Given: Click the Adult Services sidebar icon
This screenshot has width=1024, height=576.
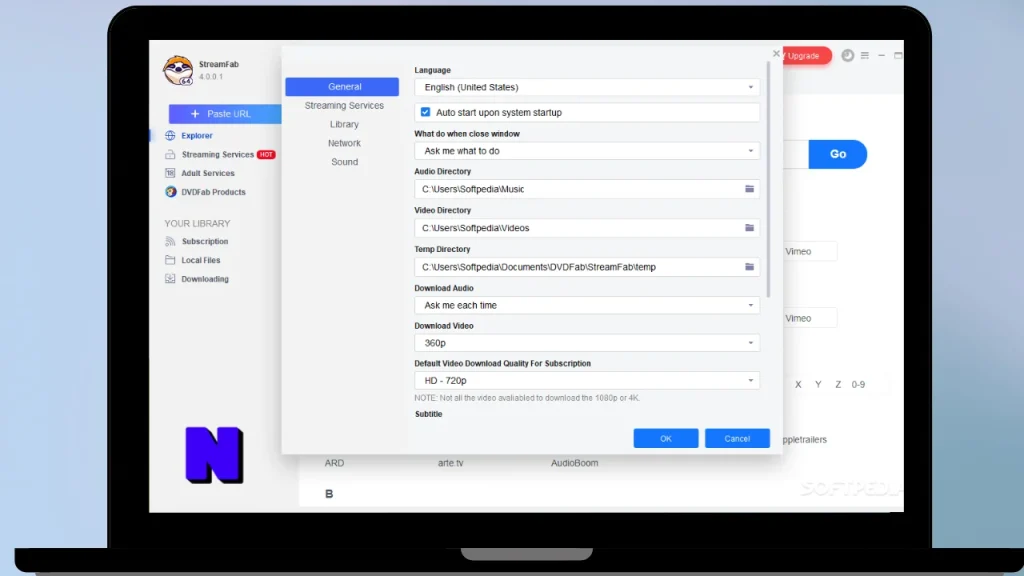Looking at the screenshot, I should (170, 173).
